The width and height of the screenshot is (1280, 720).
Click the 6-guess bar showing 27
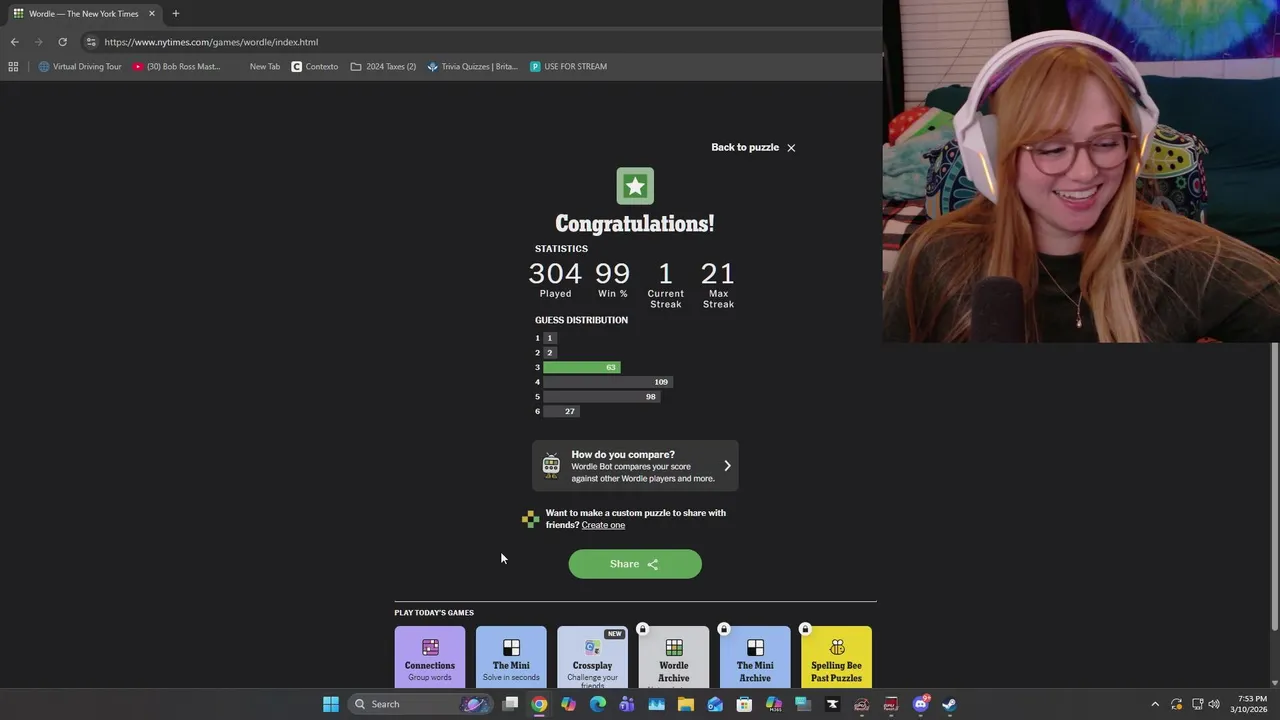pyautogui.click(x=561, y=411)
